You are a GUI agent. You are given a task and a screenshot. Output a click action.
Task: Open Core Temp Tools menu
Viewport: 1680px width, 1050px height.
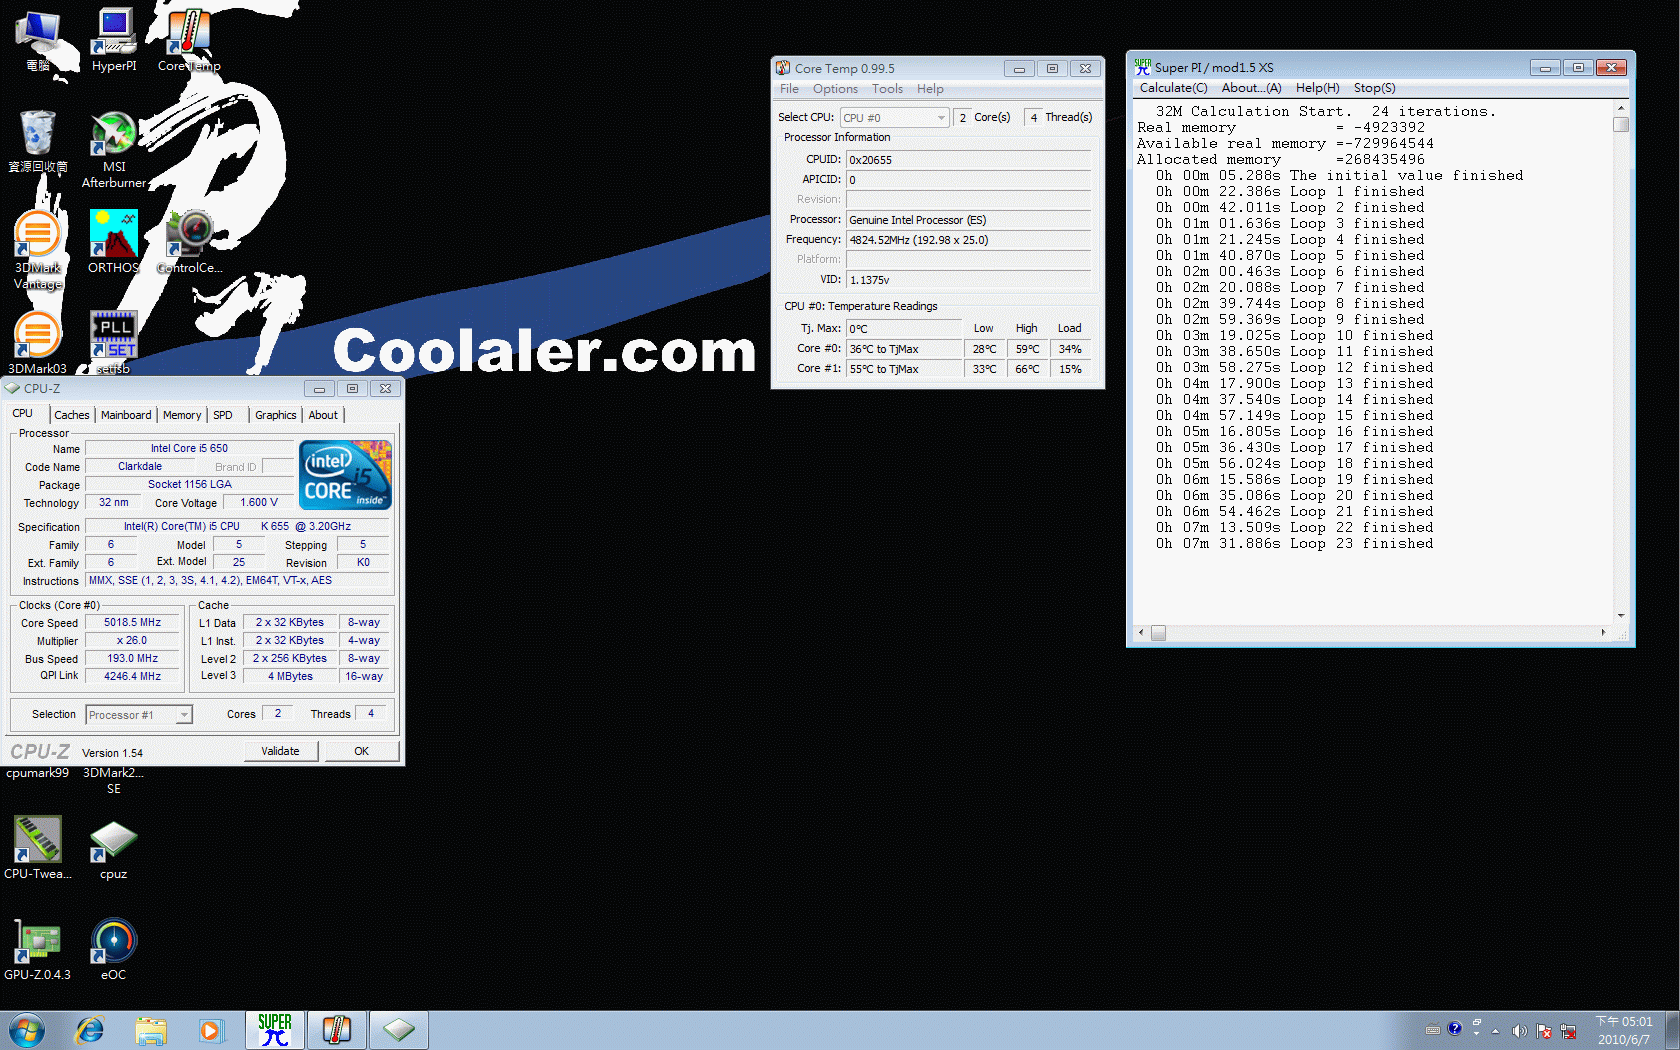pos(887,89)
